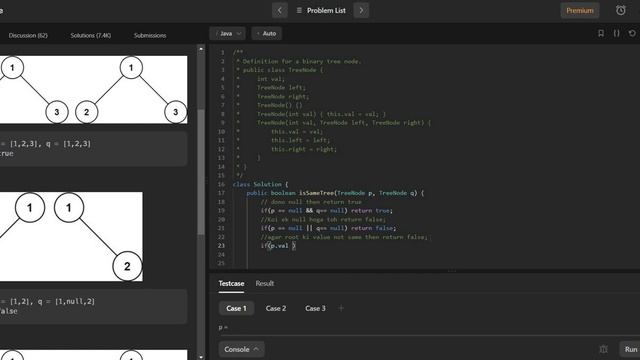Go to previous problem arrow
This screenshot has width=640, height=360.
[280, 10]
